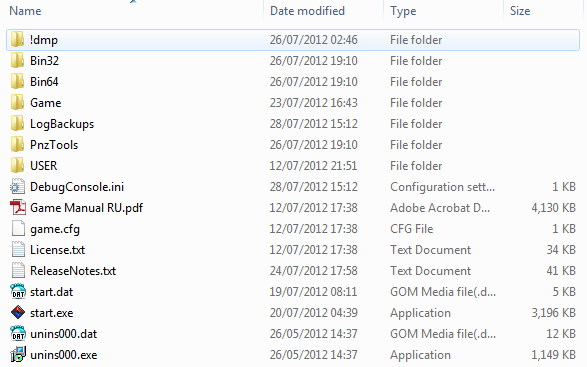Image resolution: width=587 pixels, height=367 pixels.
Task: Sort by the Name column header
Action: click(25, 11)
